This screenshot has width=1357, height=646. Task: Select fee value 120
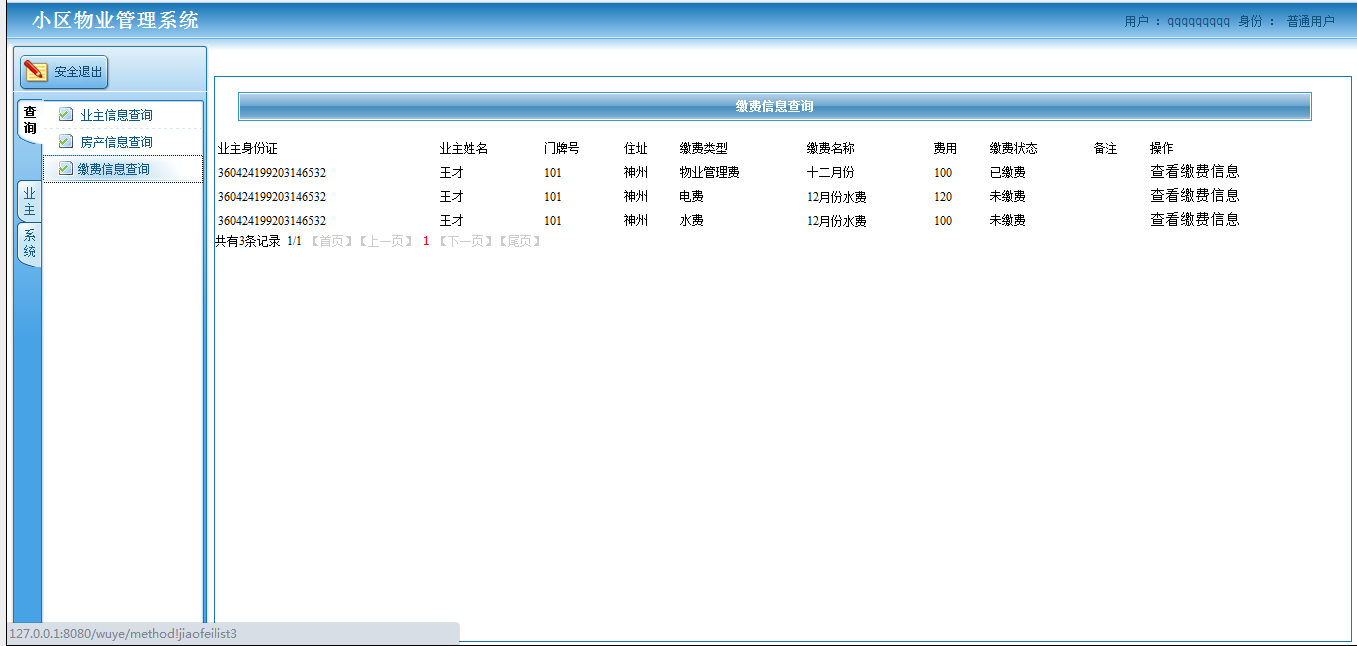[x=943, y=197]
